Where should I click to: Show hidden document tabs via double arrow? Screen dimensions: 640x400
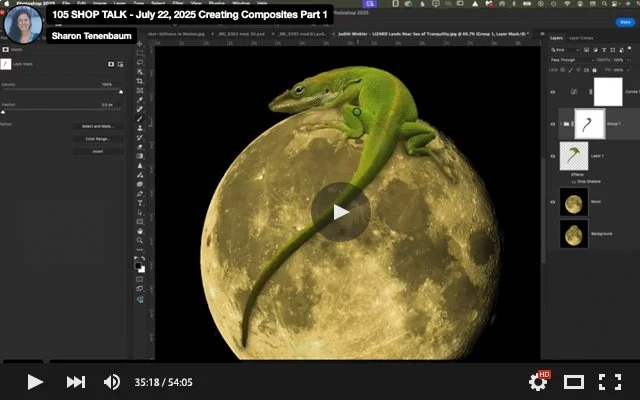click(542, 34)
